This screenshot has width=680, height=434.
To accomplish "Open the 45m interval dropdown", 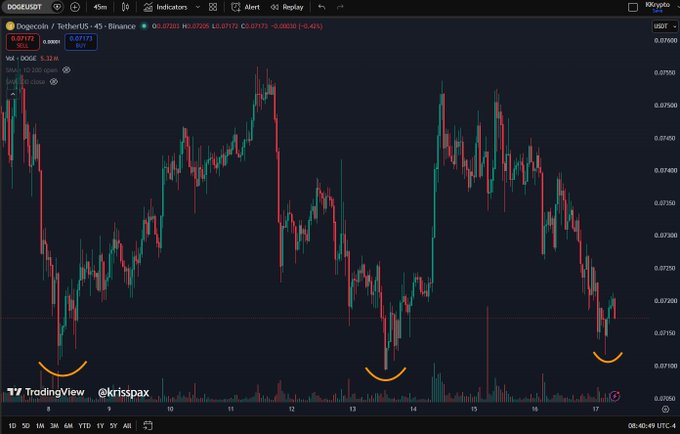I will pos(100,7).
